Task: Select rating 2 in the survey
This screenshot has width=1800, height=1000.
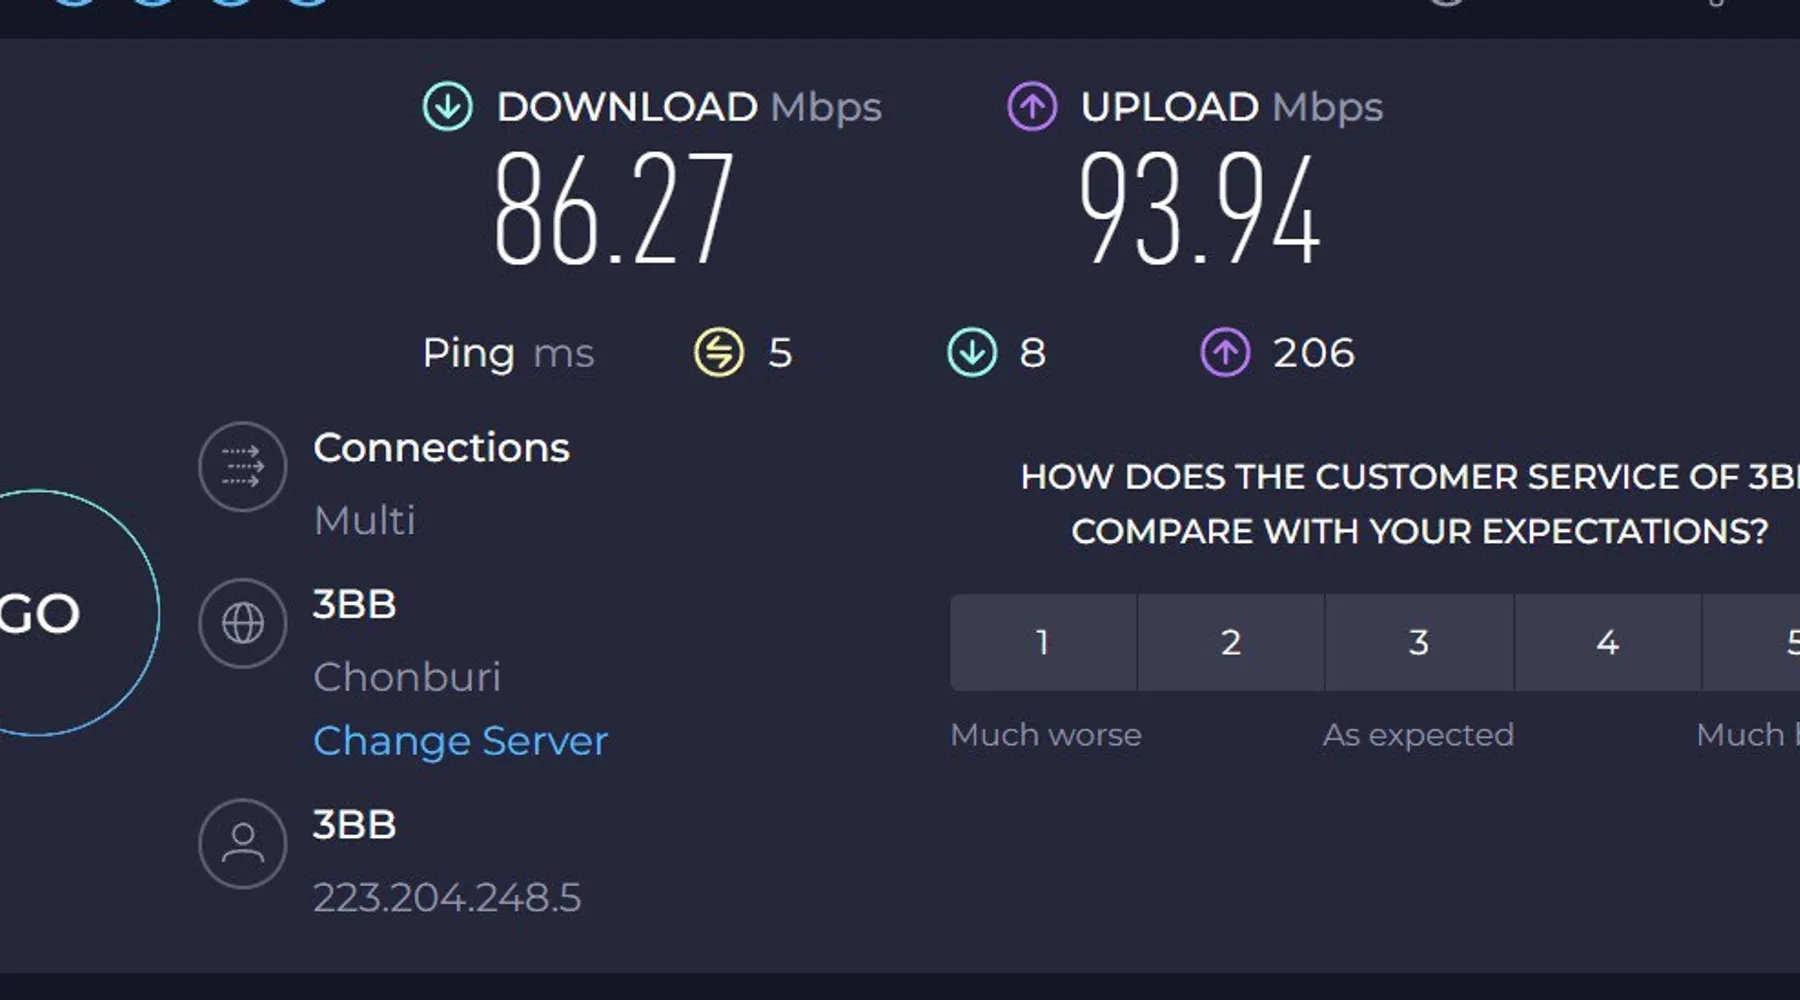Action: [1231, 642]
